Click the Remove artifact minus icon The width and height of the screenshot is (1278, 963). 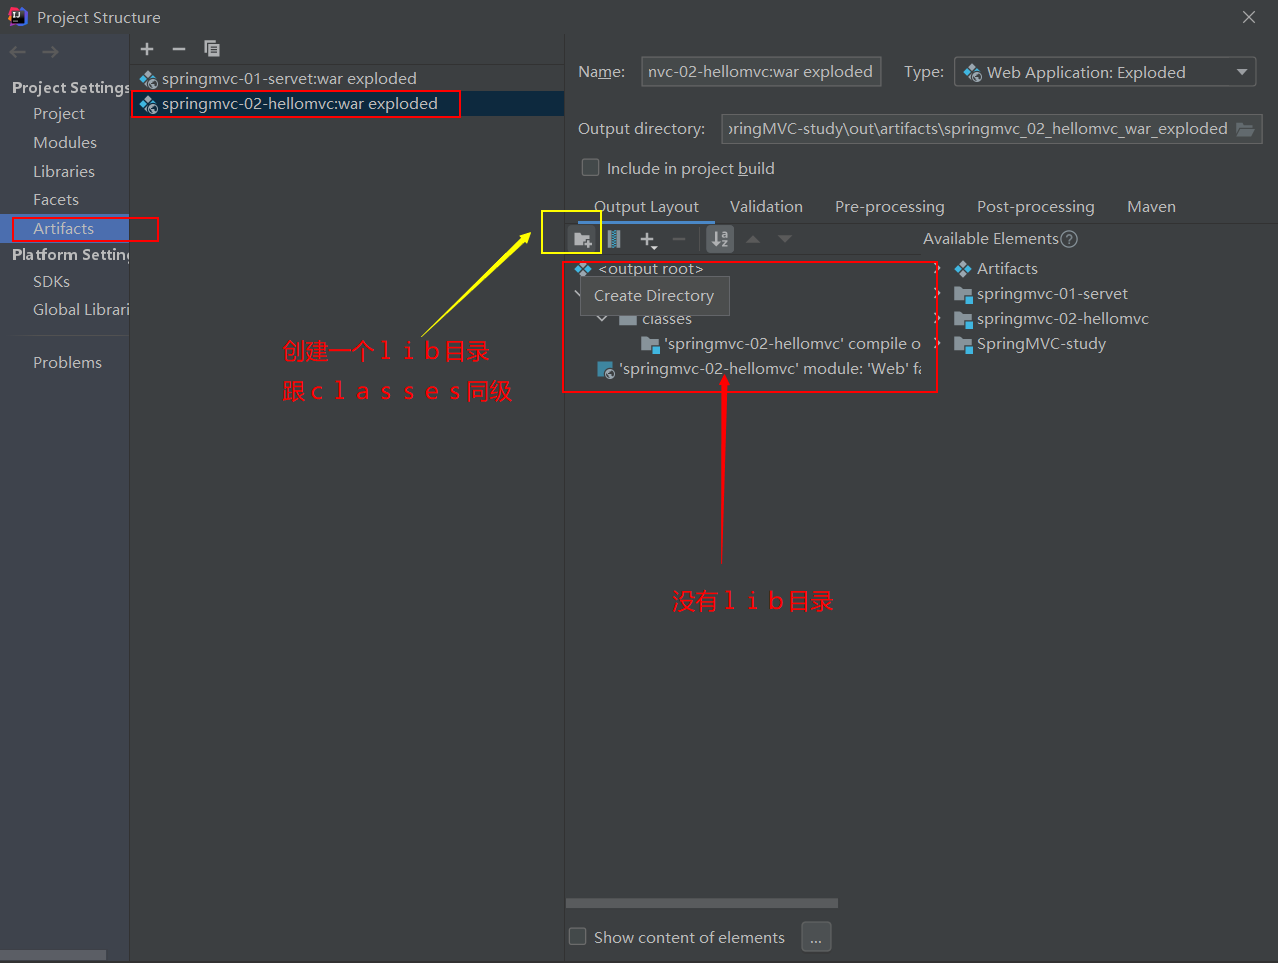pyautogui.click(x=179, y=49)
